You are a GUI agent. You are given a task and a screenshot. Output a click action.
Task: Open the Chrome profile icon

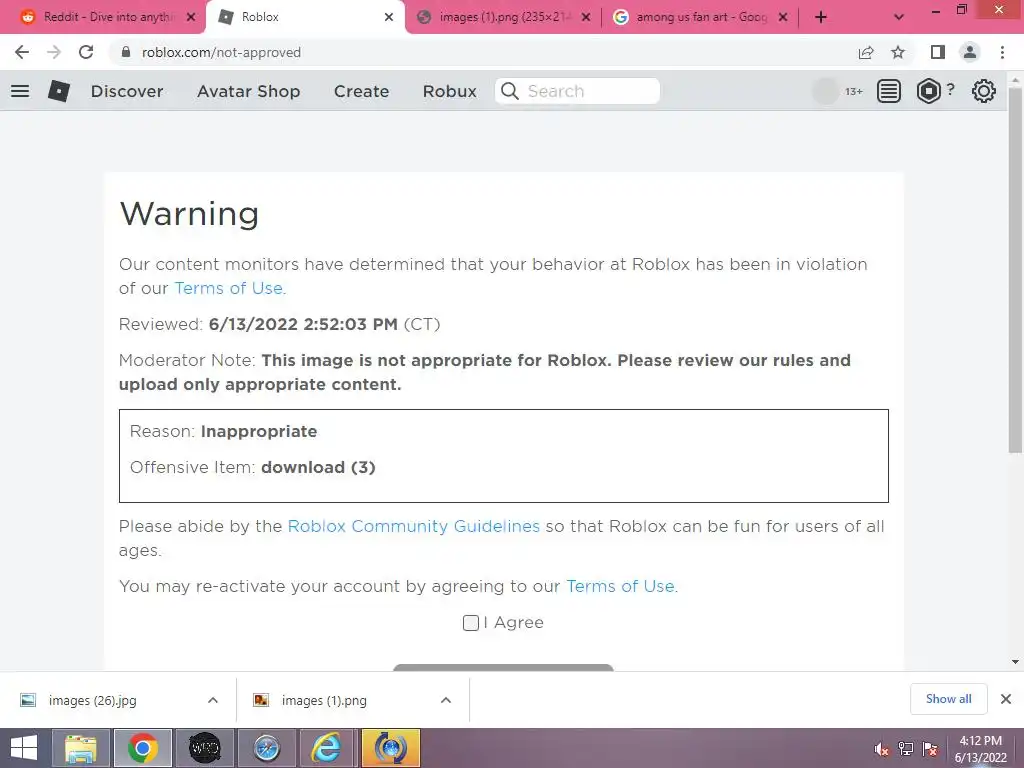pos(970,52)
